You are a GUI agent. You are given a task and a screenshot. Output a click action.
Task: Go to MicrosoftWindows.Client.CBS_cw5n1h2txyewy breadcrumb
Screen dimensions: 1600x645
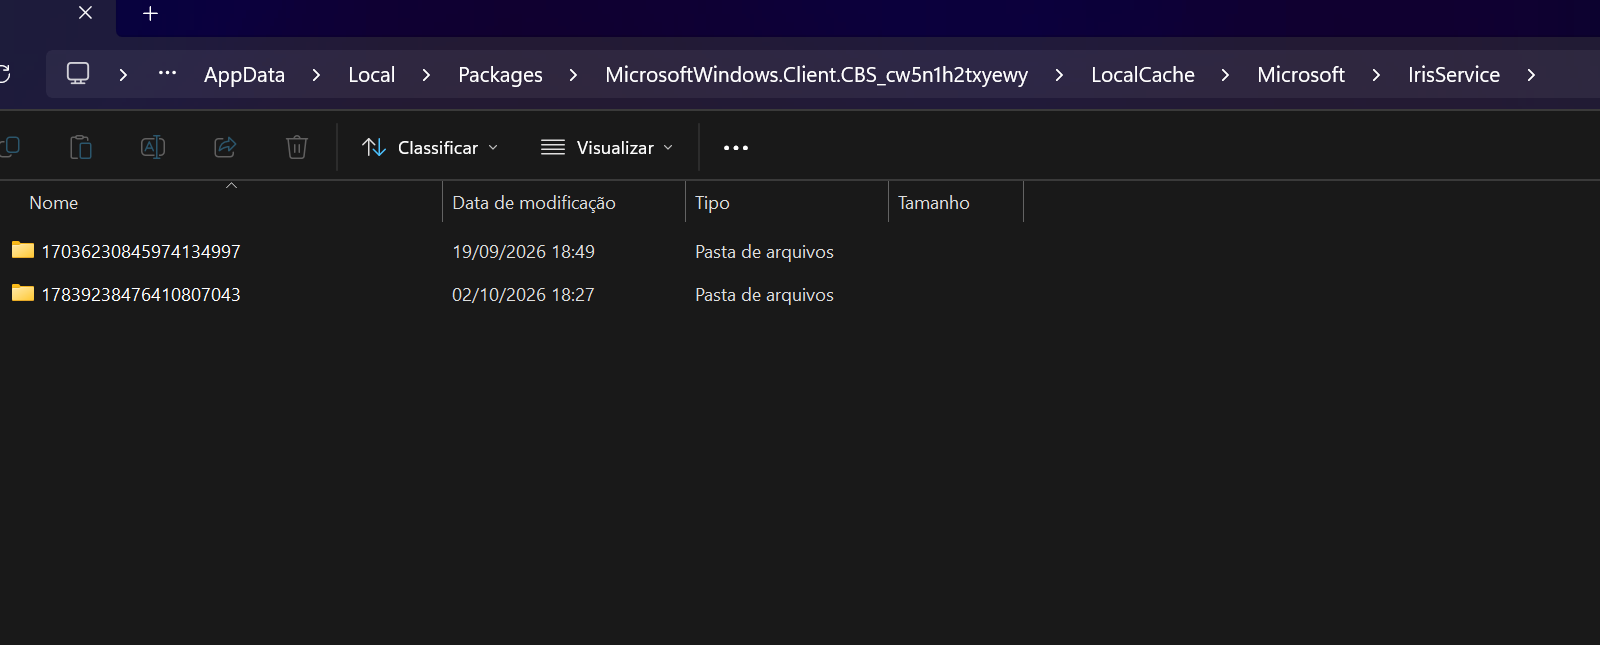coord(816,75)
